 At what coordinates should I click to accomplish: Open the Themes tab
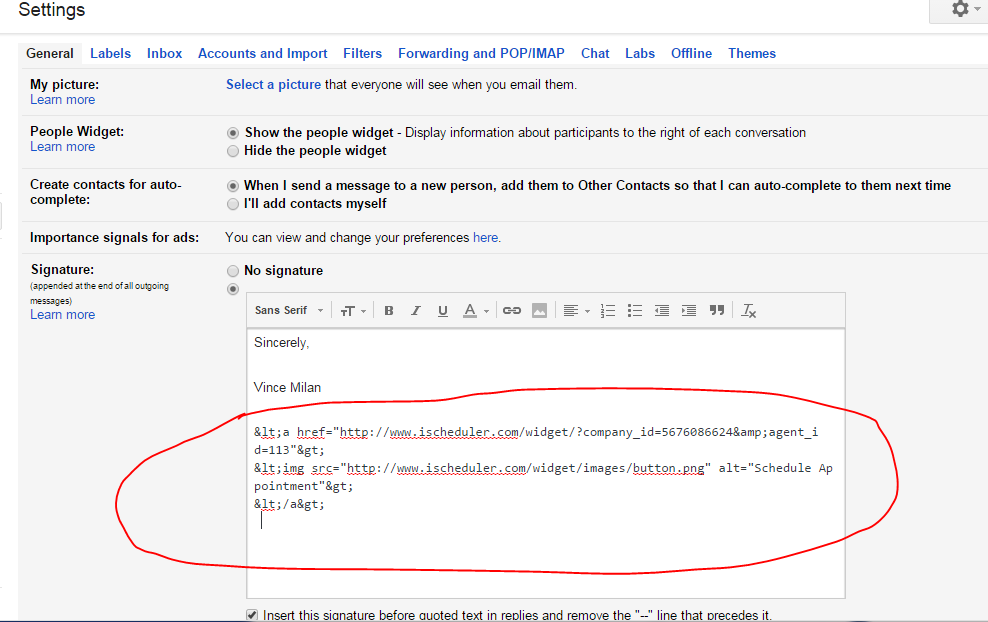point(752,54)
